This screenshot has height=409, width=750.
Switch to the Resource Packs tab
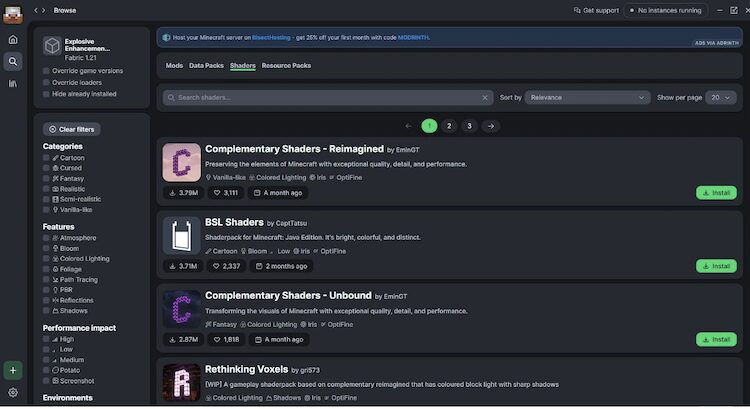(286, 65)
